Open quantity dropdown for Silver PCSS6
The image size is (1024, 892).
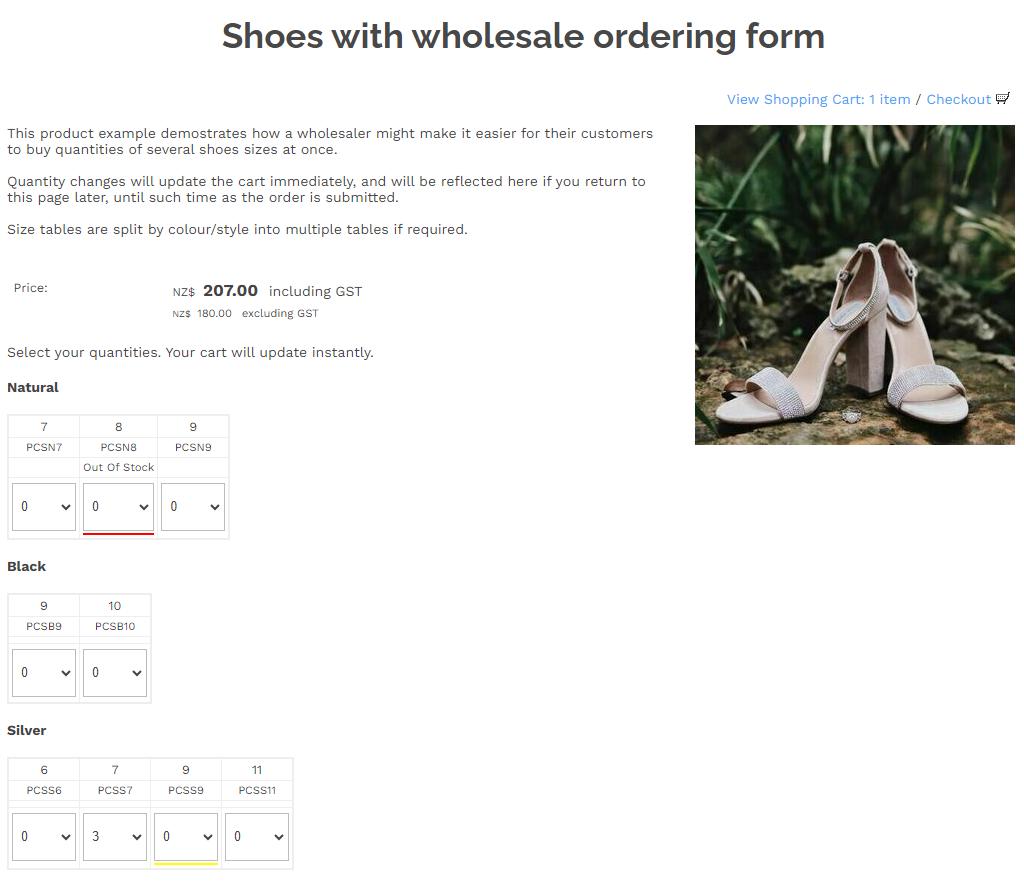(x=44, y=837)
